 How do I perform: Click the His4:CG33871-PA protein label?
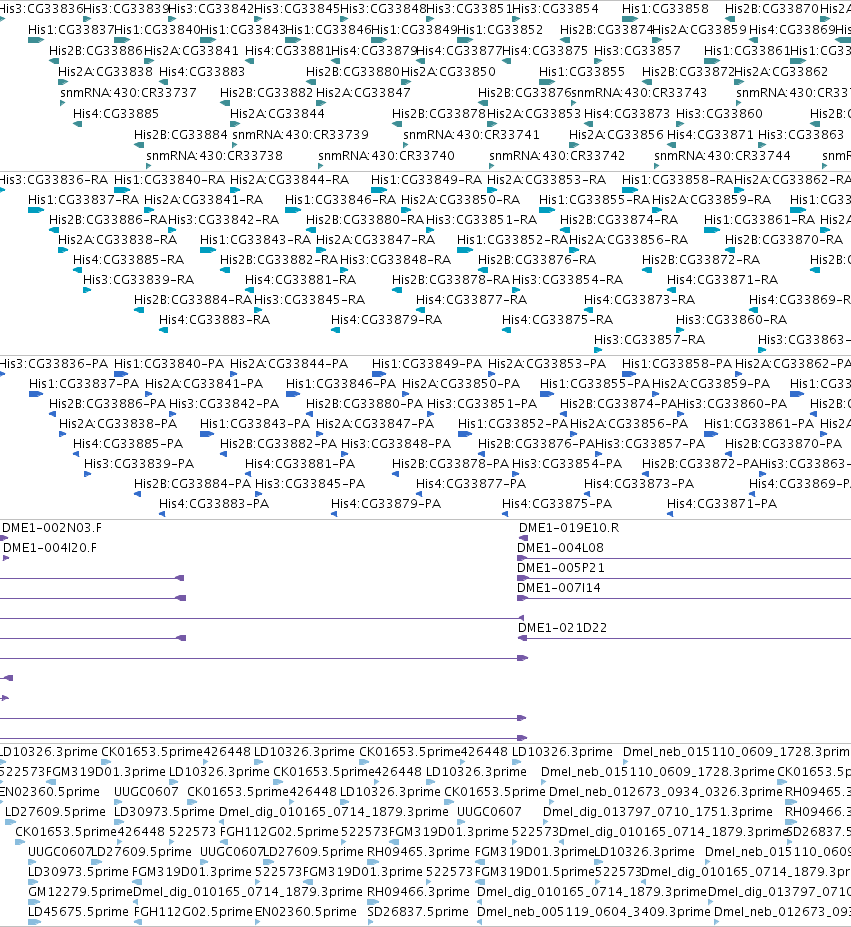(x=722, y=504)
